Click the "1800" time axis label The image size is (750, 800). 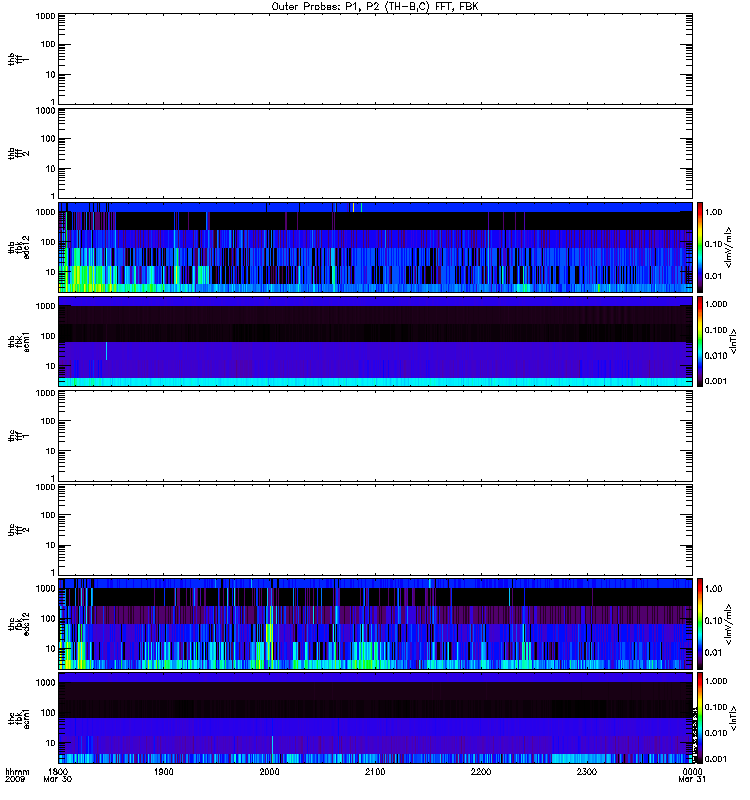pos(58,771)
